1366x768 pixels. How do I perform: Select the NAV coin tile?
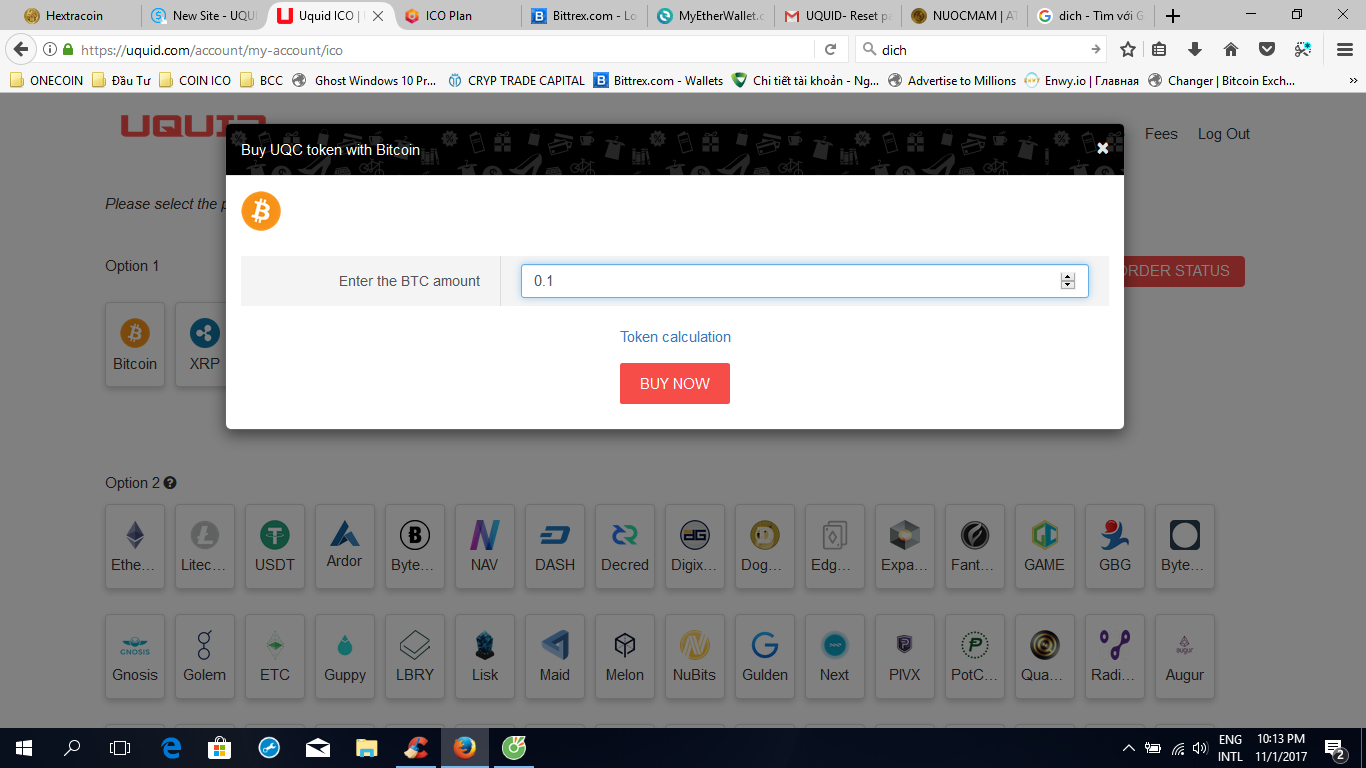485,546
